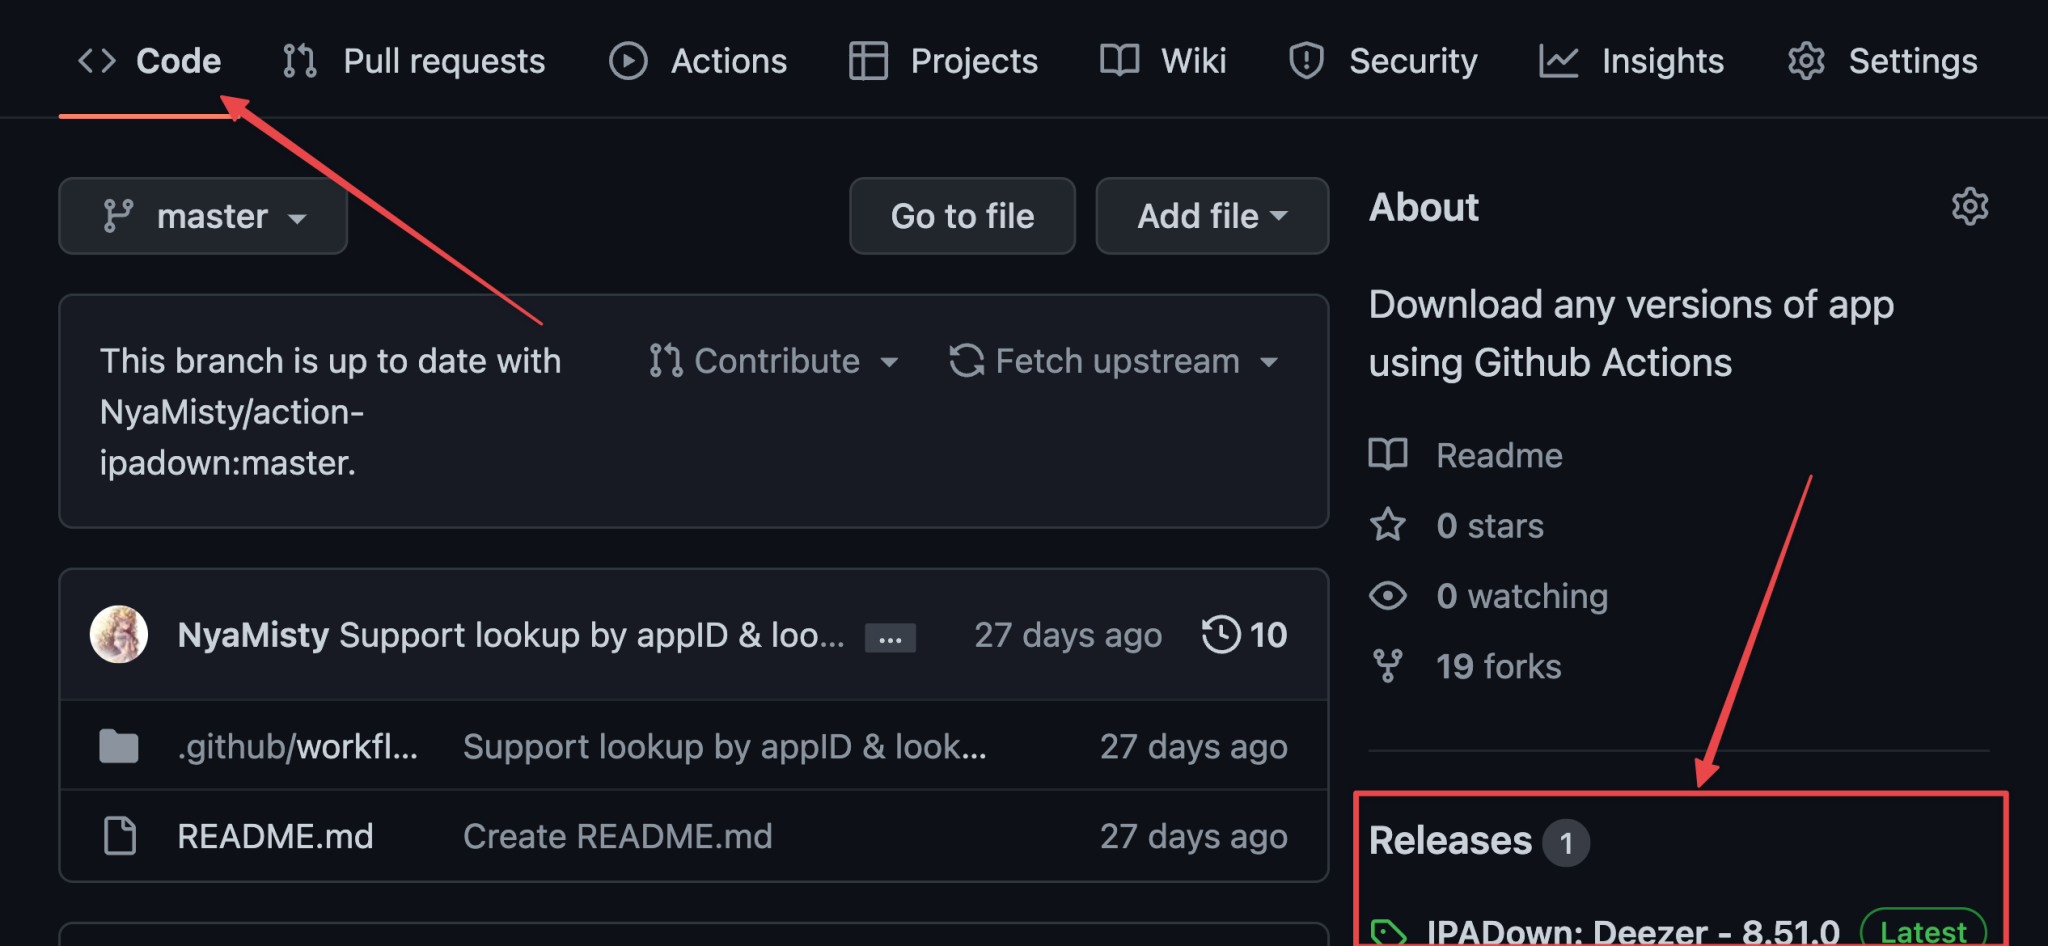This screenshot has width=2048, height=946.
Task: Open the Security tab
Action: point(1383,61)
